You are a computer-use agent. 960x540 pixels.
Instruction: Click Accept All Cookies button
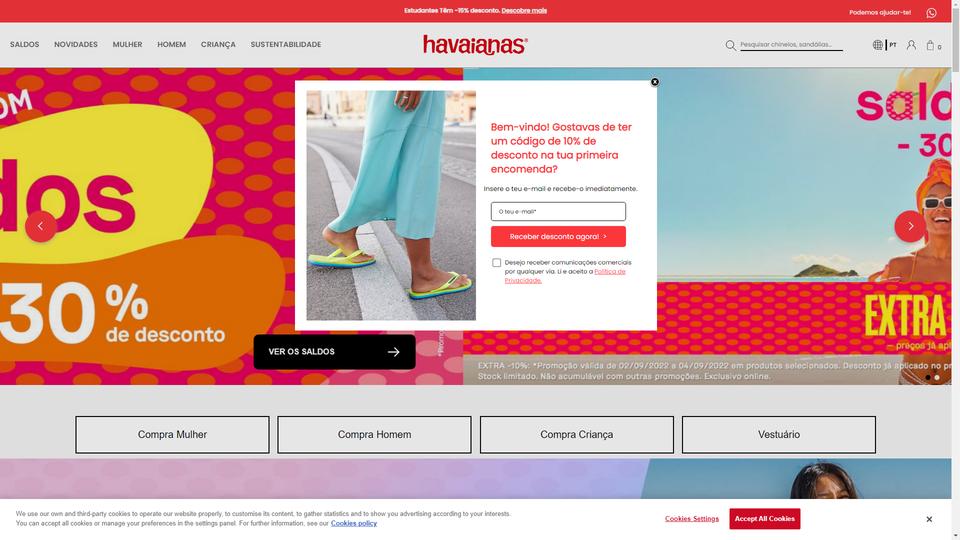coord(765,519)
